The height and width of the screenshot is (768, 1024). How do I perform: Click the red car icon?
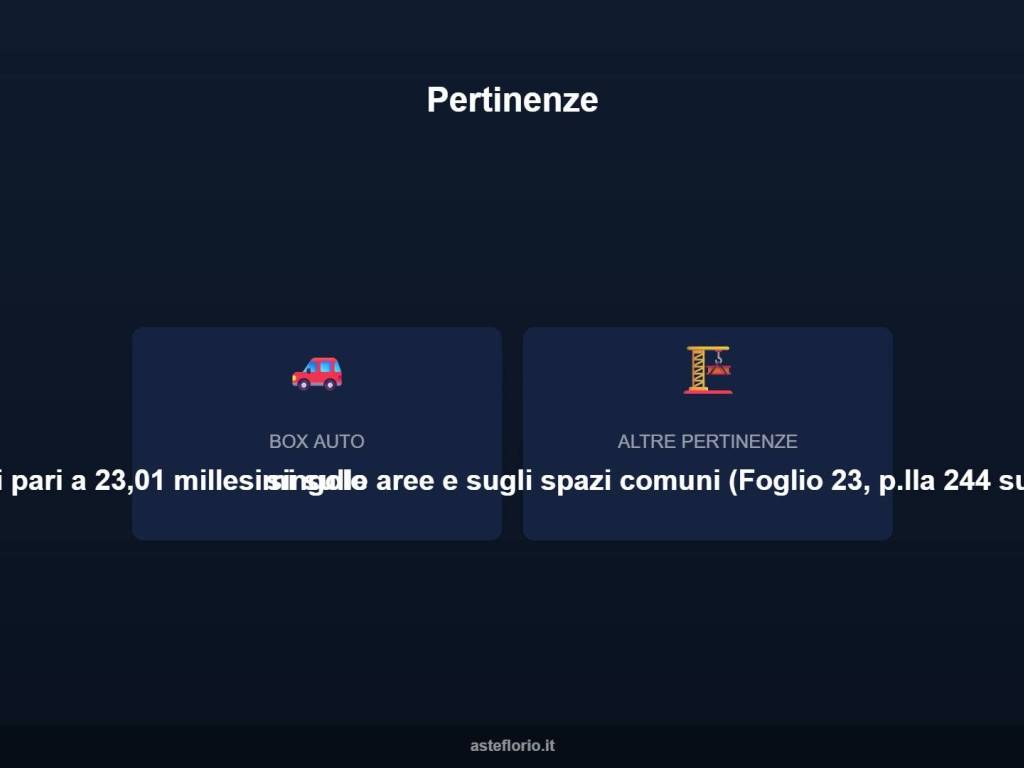click(x=317, y=373)
